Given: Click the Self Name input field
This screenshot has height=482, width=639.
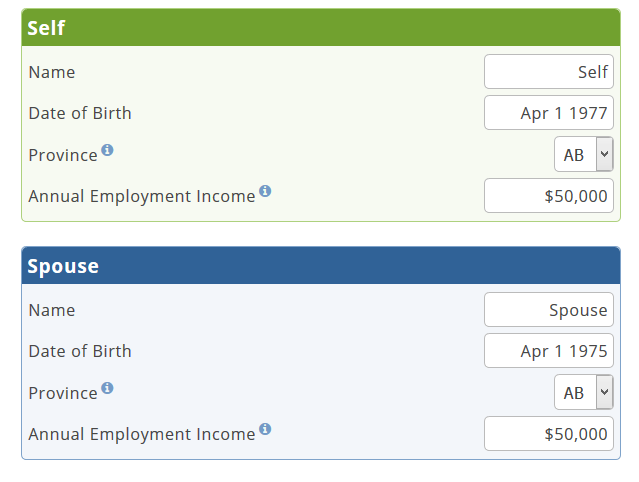Looking at the screenshot, I should pos(549,72).
